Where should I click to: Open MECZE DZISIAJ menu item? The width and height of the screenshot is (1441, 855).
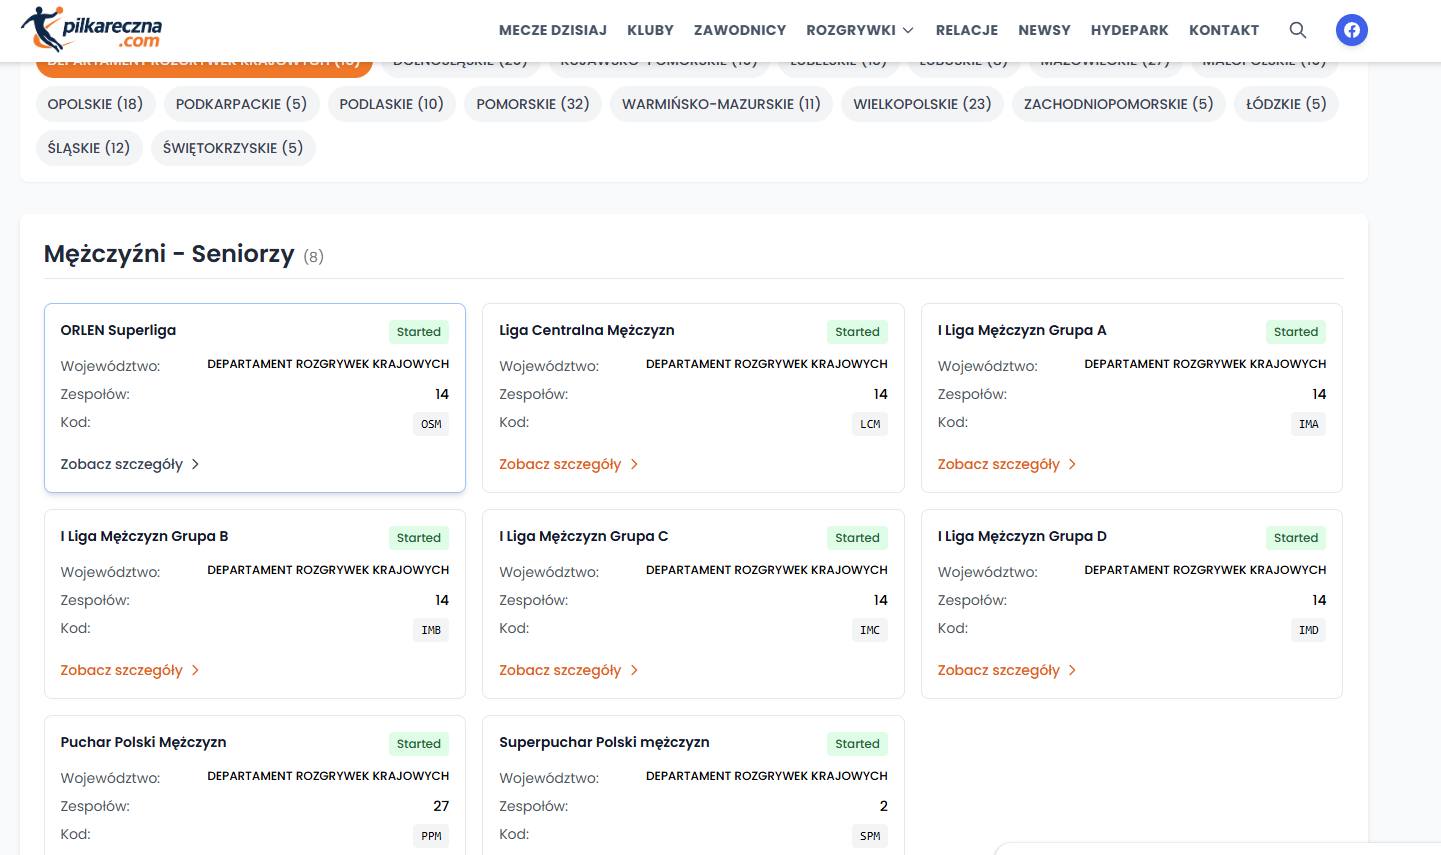(x=552, y=30)
